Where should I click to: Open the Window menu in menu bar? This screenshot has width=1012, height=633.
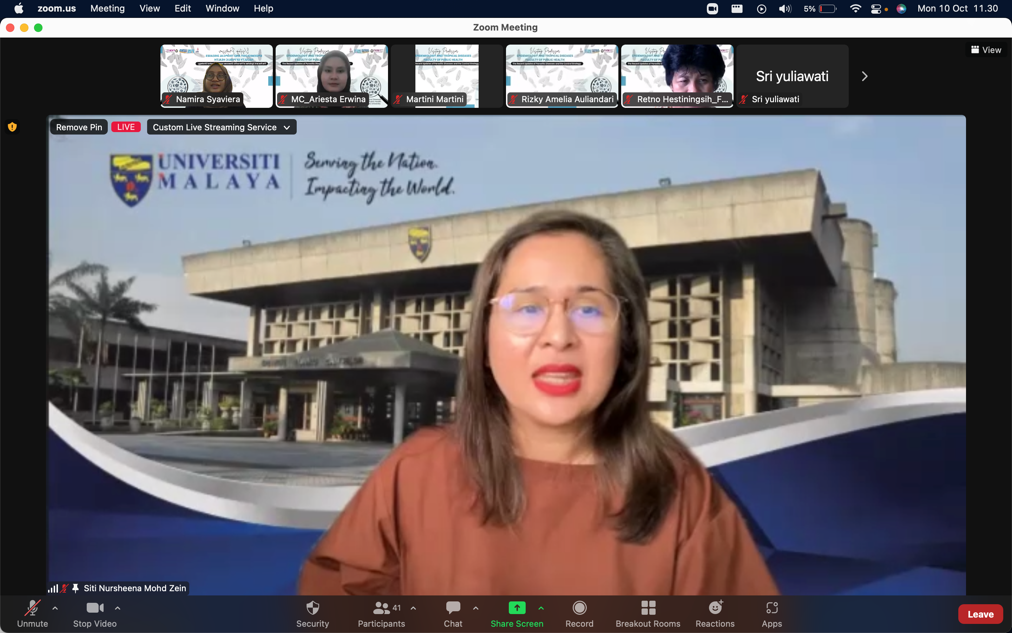222,8
